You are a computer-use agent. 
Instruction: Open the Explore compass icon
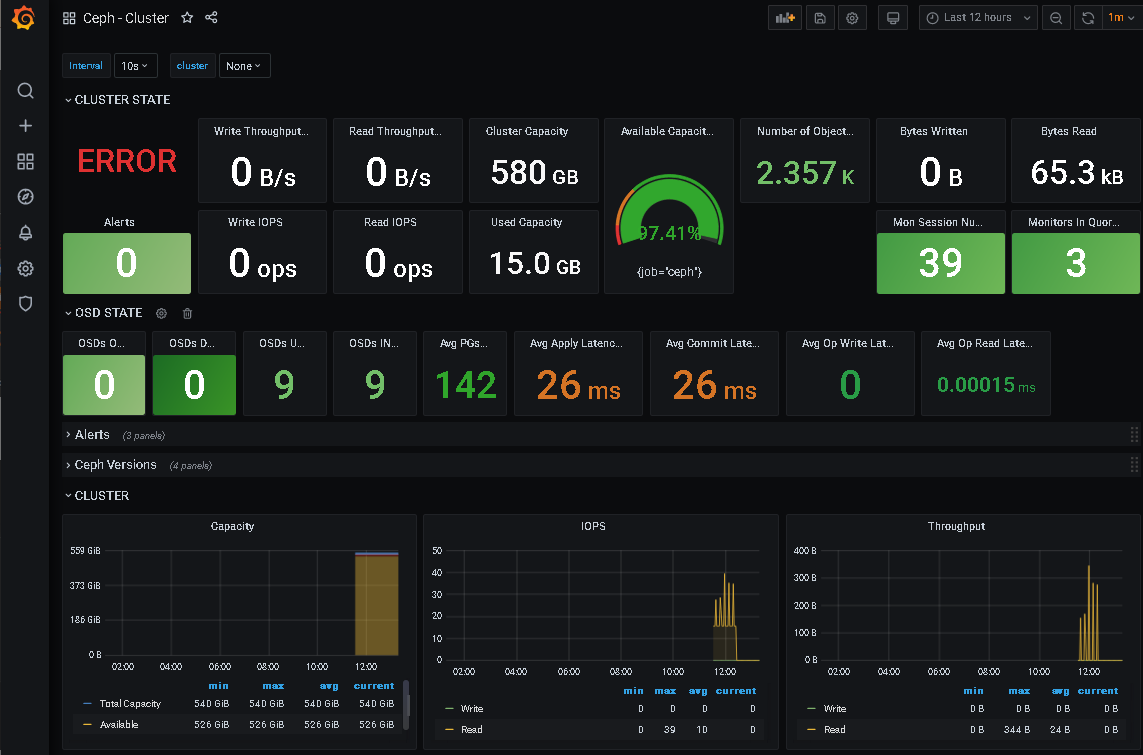(26, 197)
